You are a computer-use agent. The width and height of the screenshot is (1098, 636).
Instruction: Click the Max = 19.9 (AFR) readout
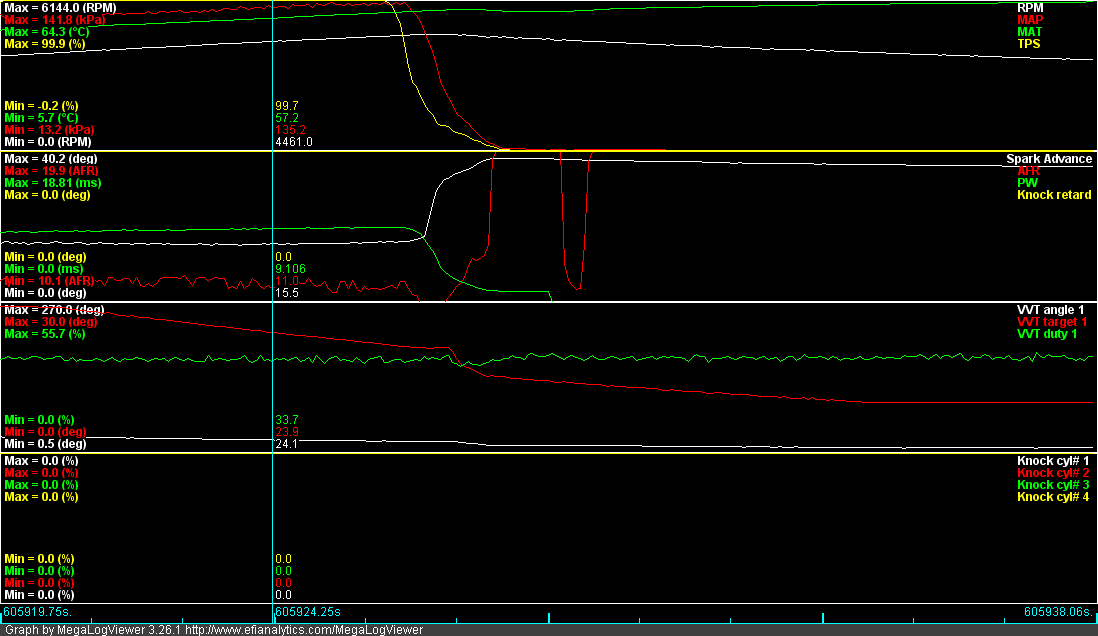(x=53, y=171)
